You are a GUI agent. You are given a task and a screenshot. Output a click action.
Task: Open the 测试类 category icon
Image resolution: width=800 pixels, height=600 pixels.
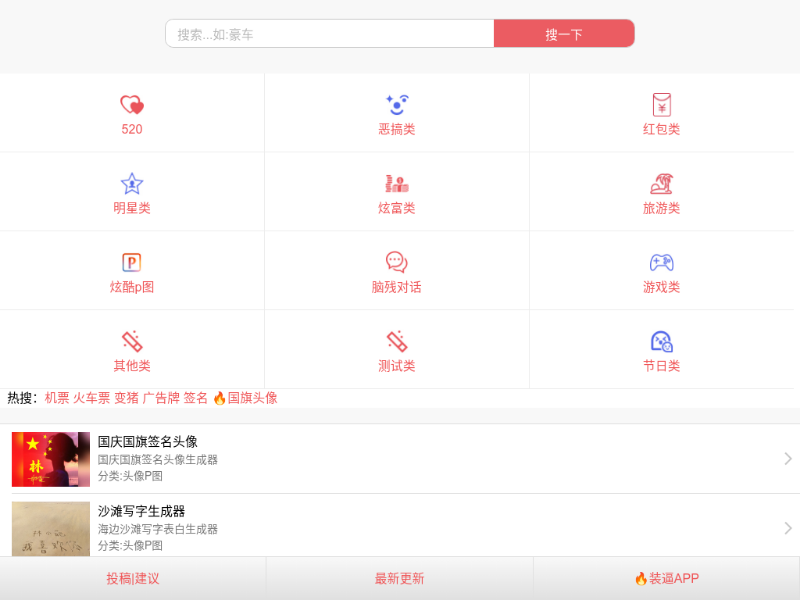(397, 341)
